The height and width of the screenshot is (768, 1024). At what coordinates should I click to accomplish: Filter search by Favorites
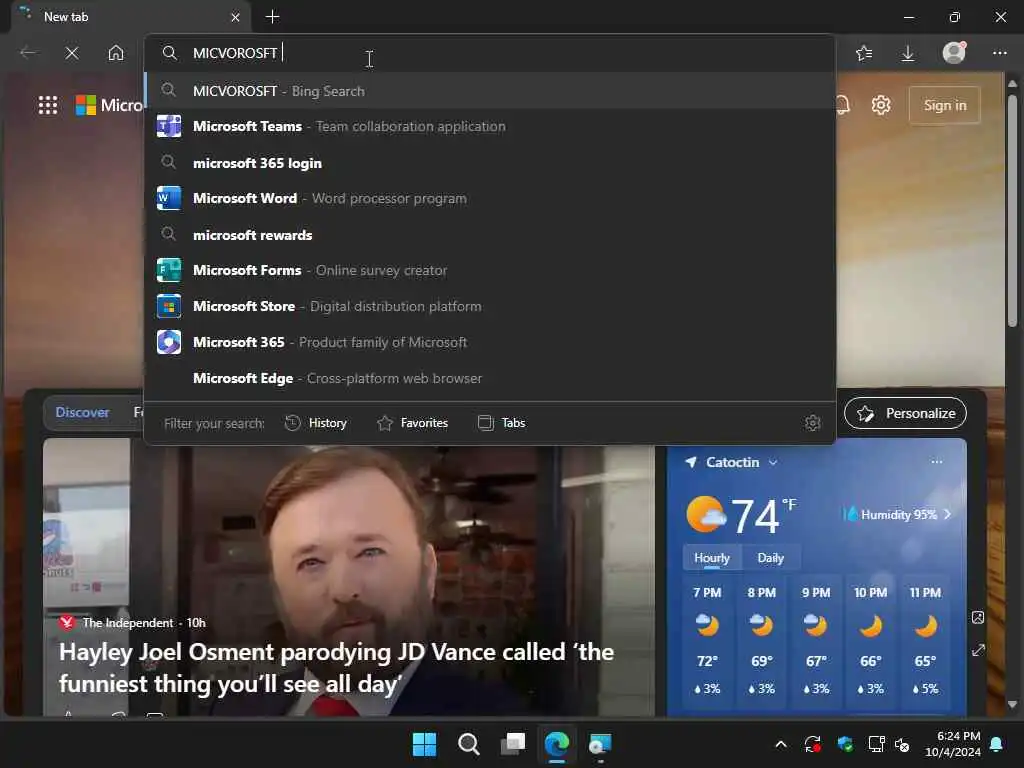pos(413,423)
